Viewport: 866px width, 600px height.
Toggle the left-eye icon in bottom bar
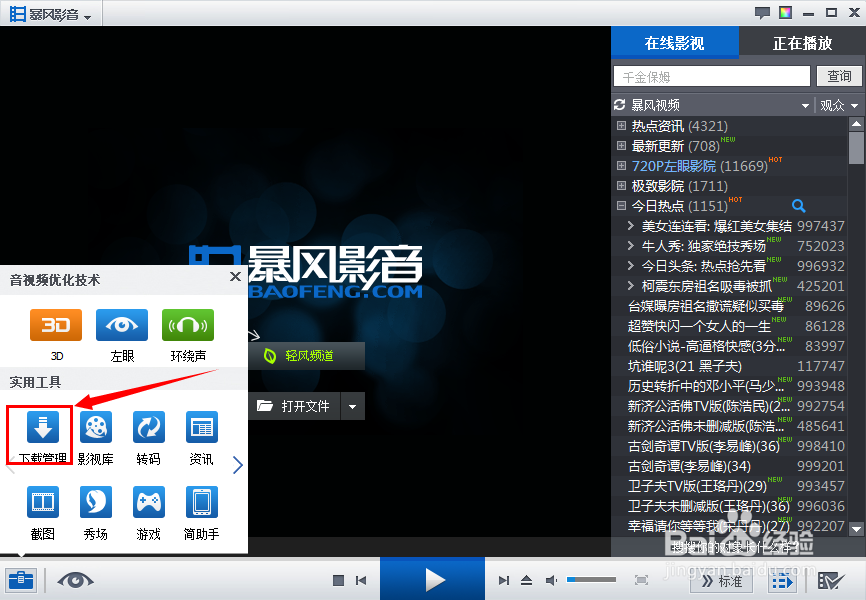pyautogui.click(x=75, y=580)
